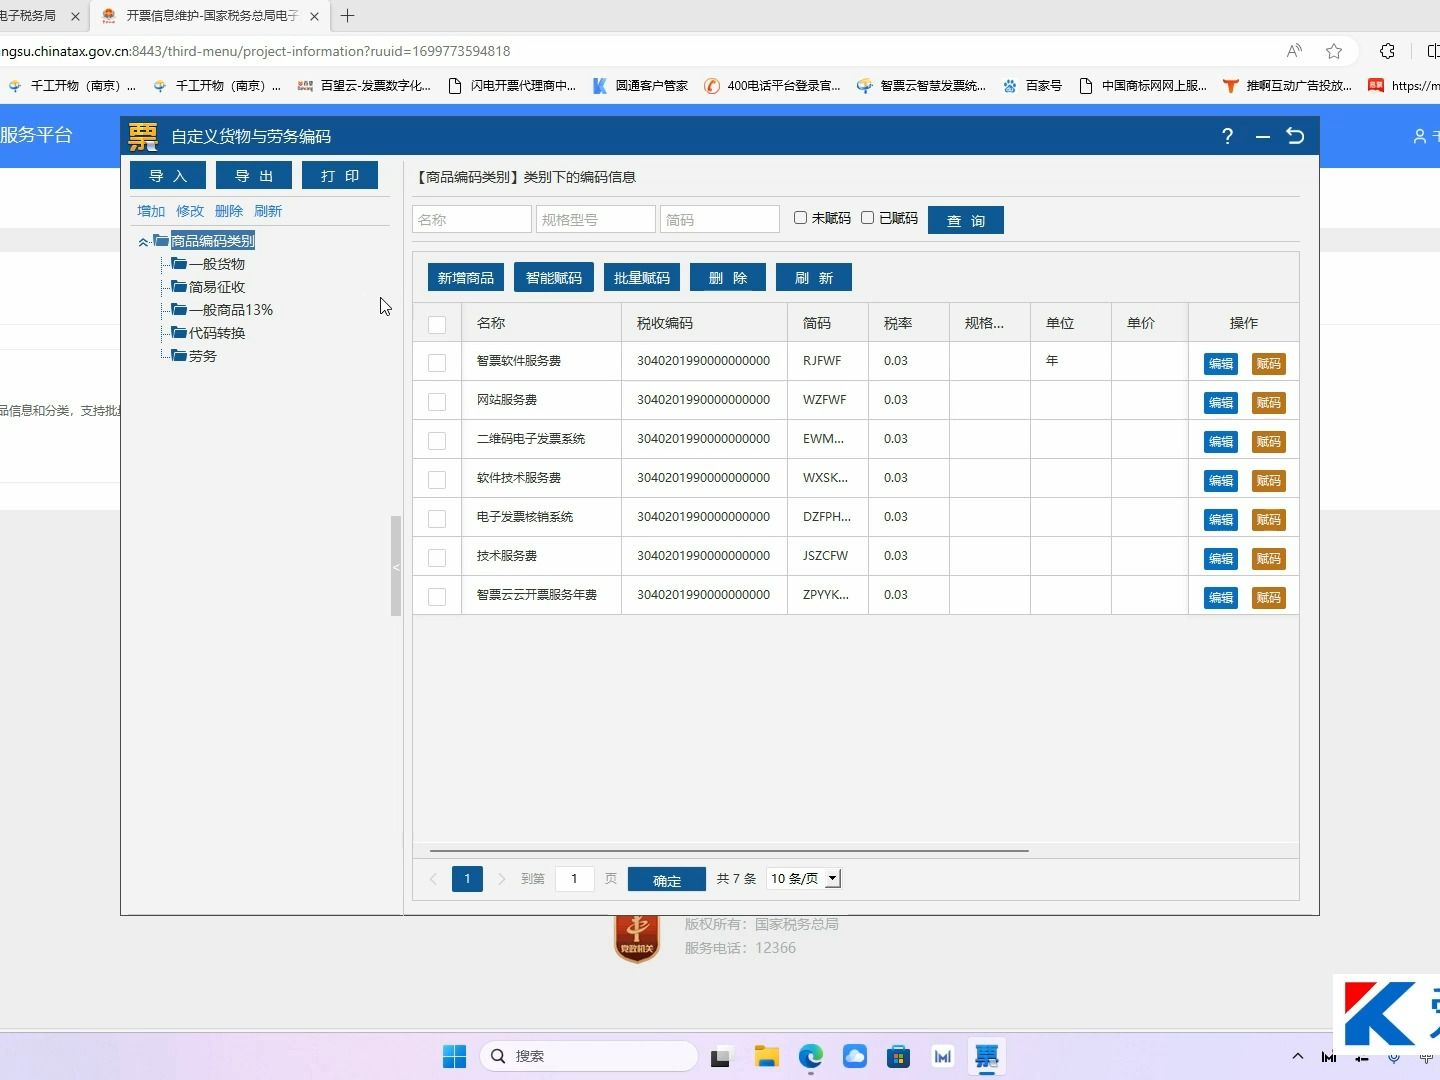The image size is (1440, 1080).
Task: Open the cloud app taskbar icon
Action: pyautogui.click(x=855, y=1056)
